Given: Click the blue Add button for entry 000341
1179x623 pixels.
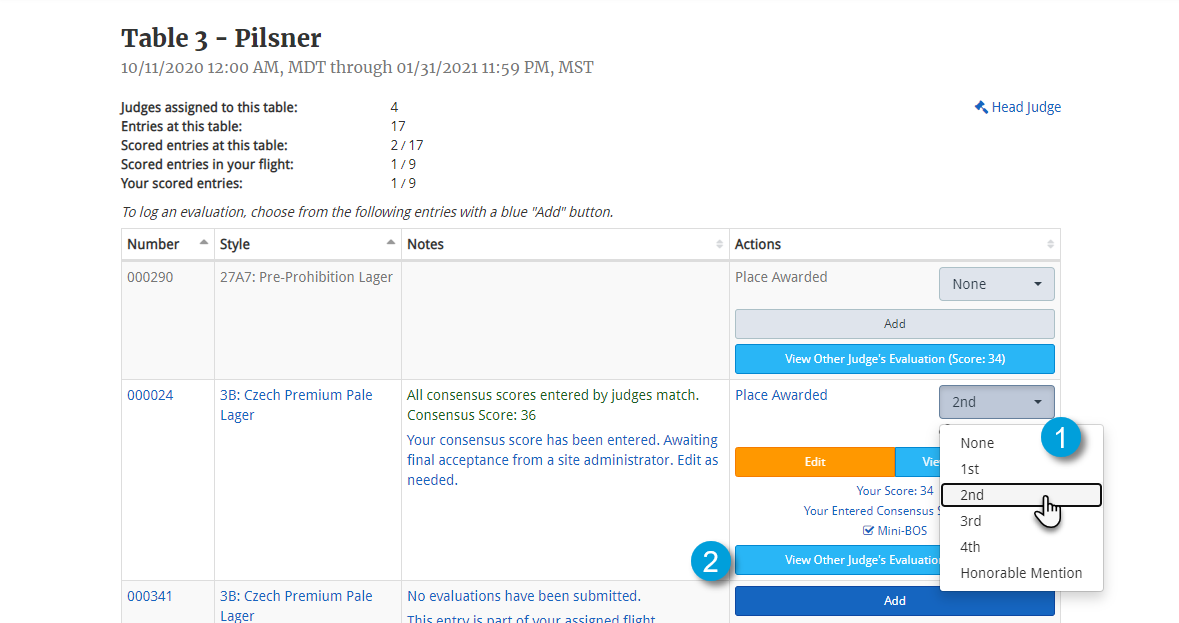Looking at the screenshot, I should [x=894, y=600].
